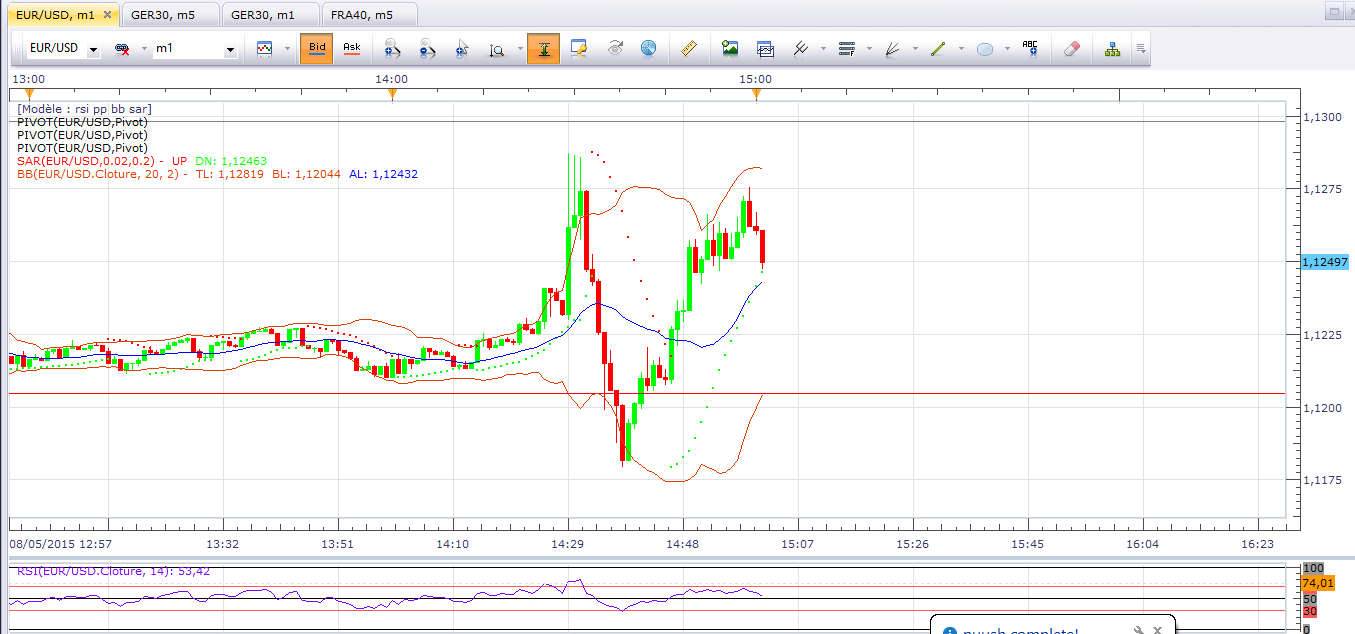Click the 14:00 orange timeline marker
Viewport: 1355px width, 634px height.
click(392, 95)
